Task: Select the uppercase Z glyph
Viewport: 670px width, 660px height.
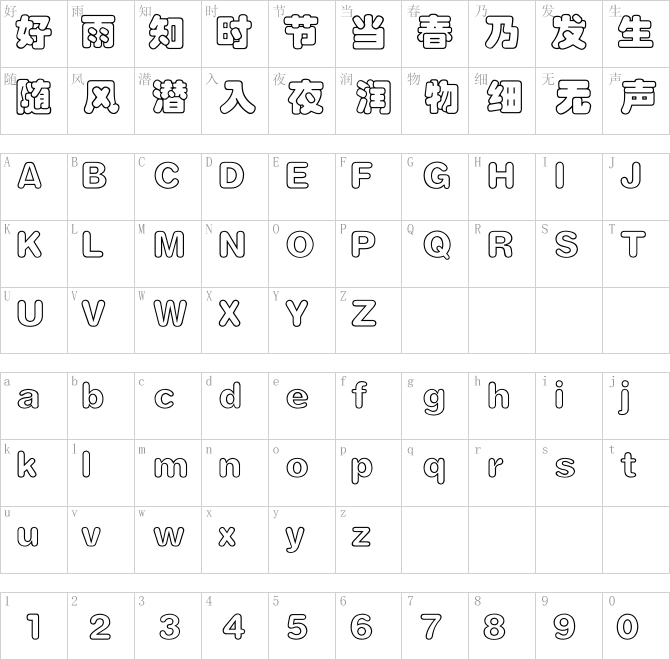Action: [364, 313]
